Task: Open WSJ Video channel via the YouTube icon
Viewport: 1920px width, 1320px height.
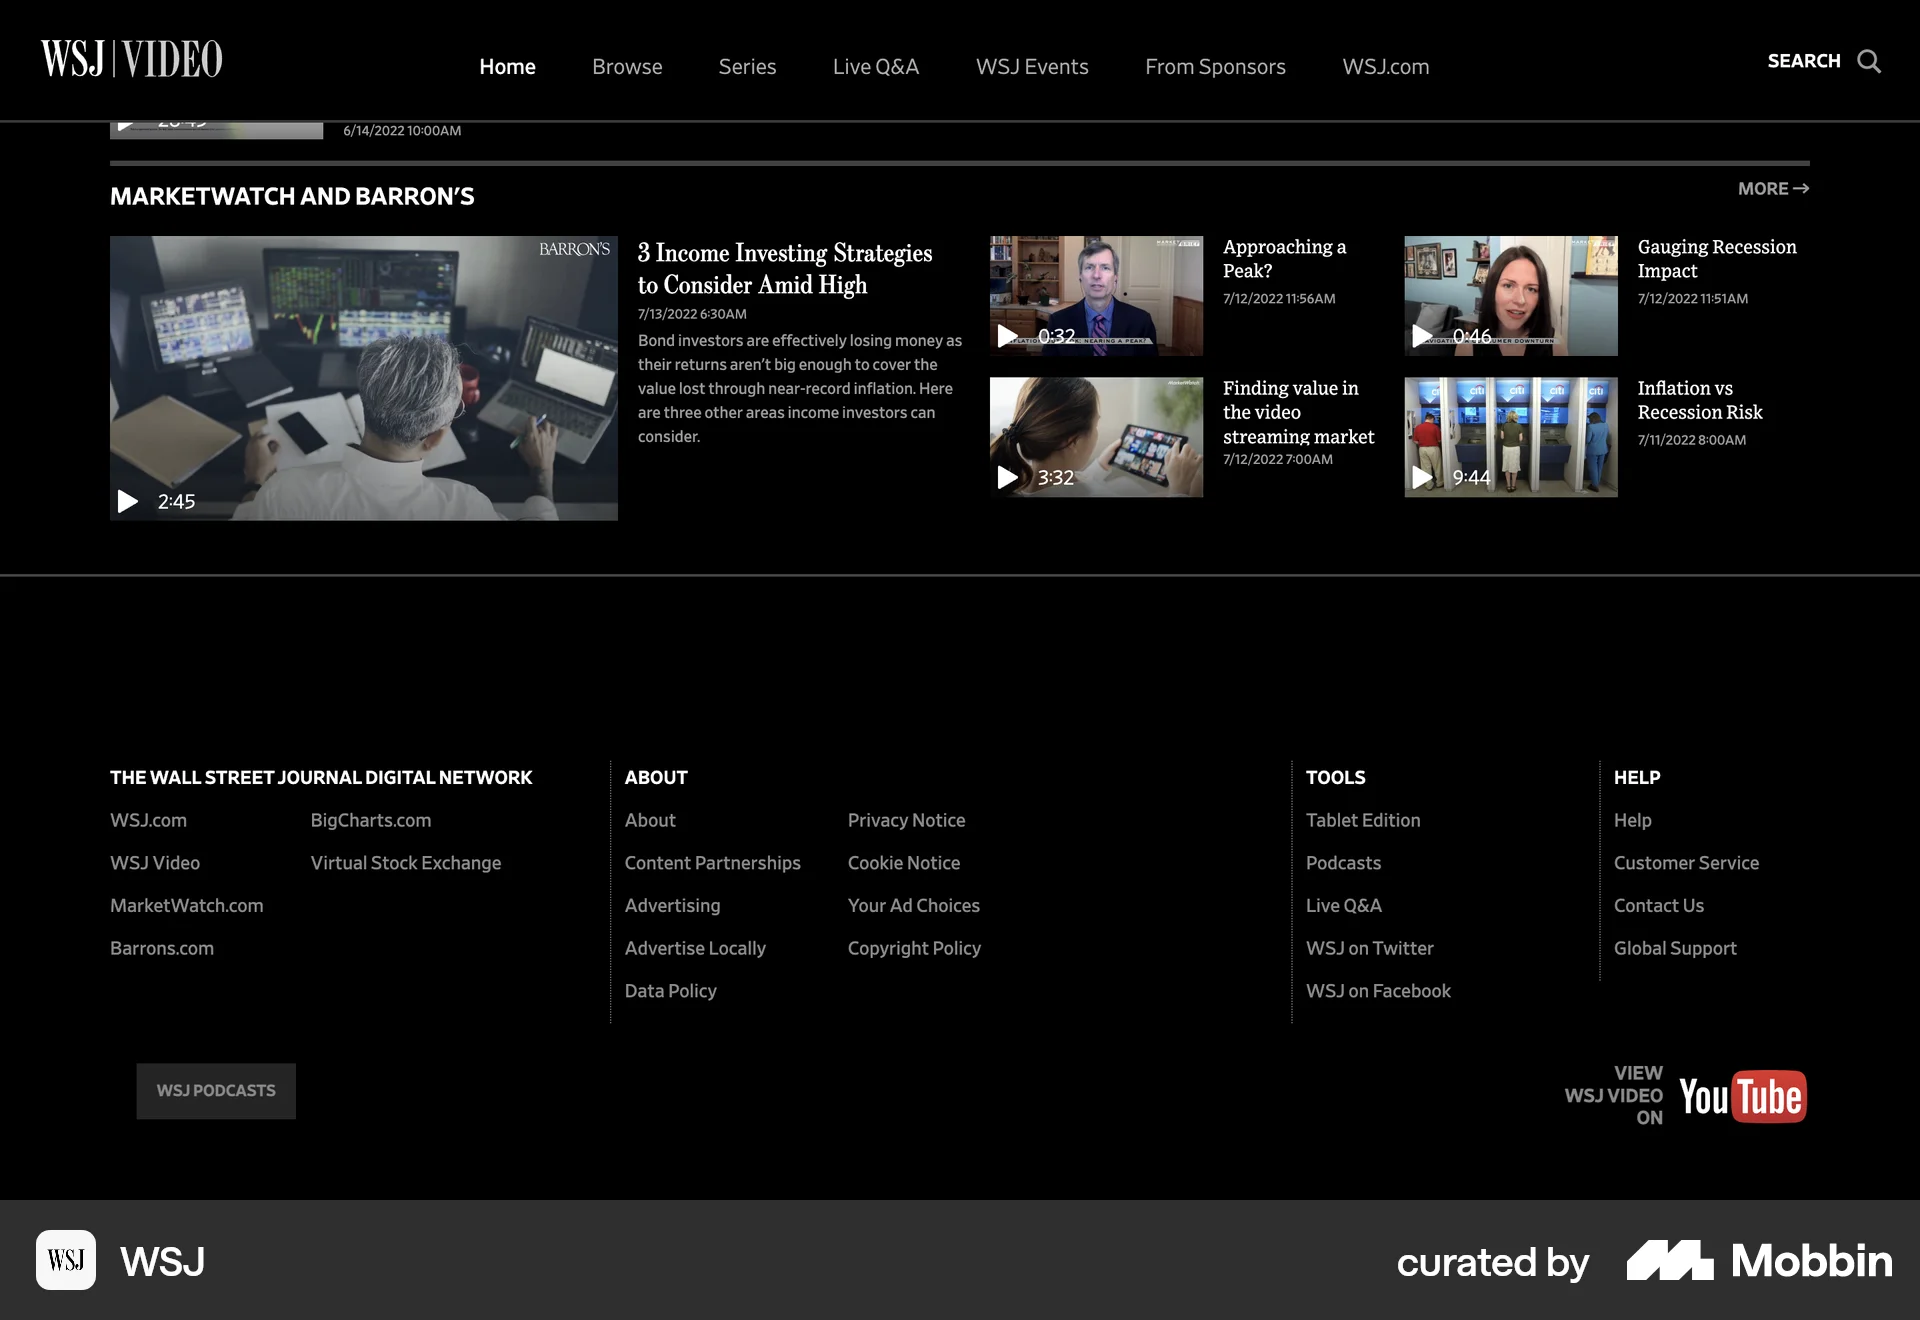Action: (1744, 1096)
